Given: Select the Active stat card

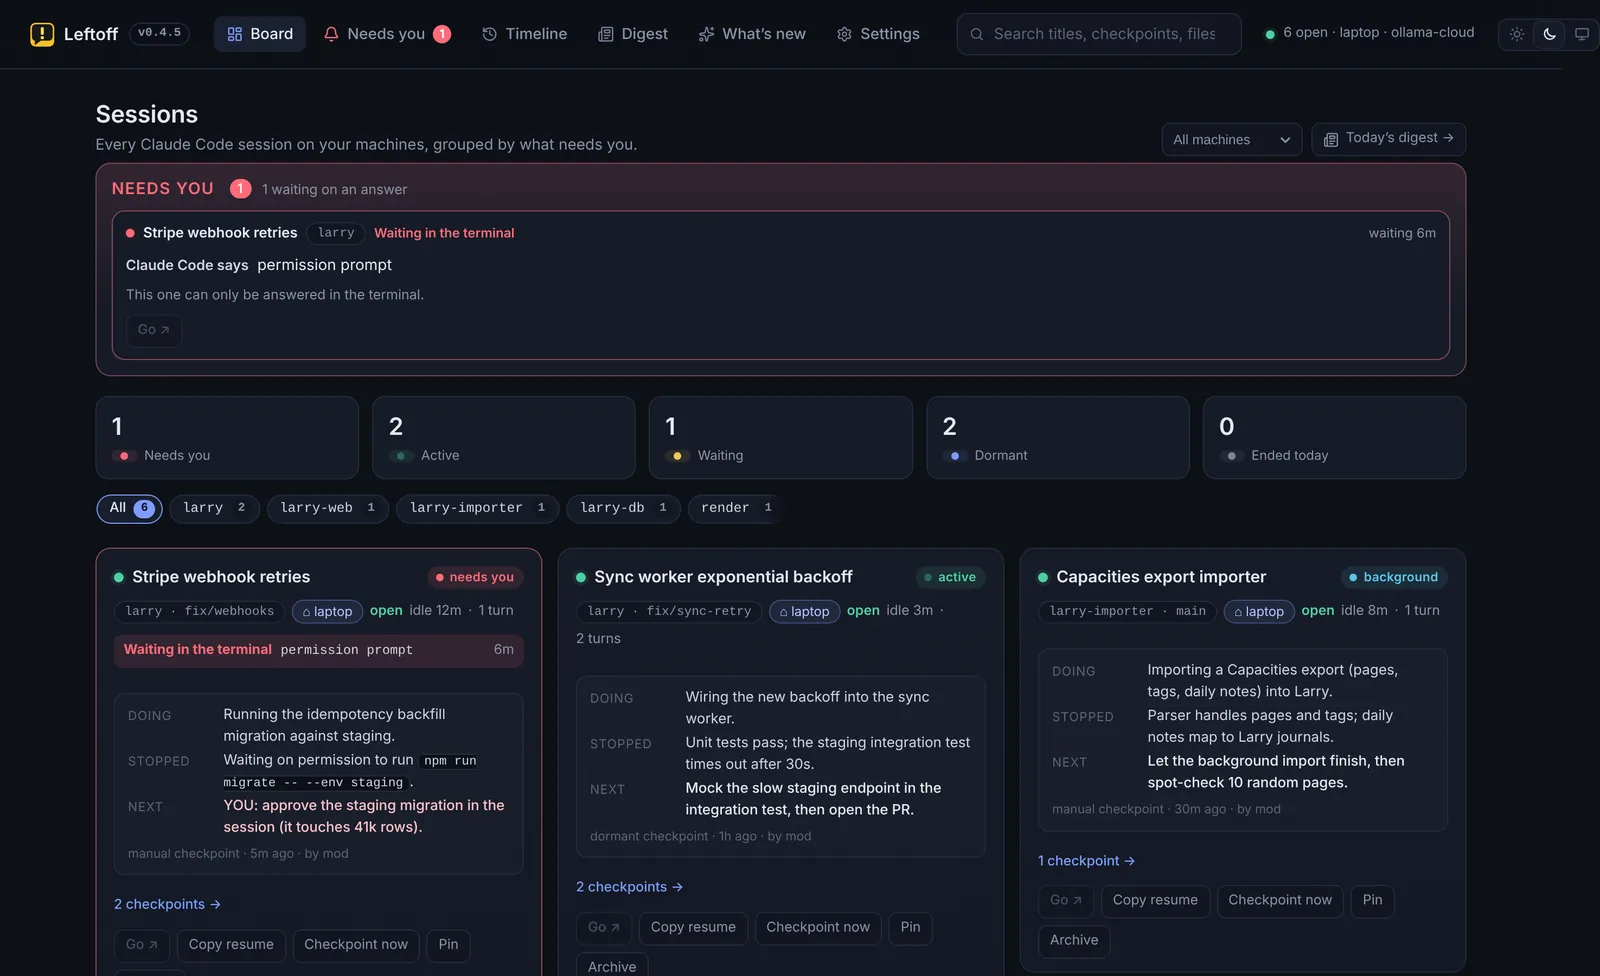Looking at the screenshot, I should (x=504, y=438).
